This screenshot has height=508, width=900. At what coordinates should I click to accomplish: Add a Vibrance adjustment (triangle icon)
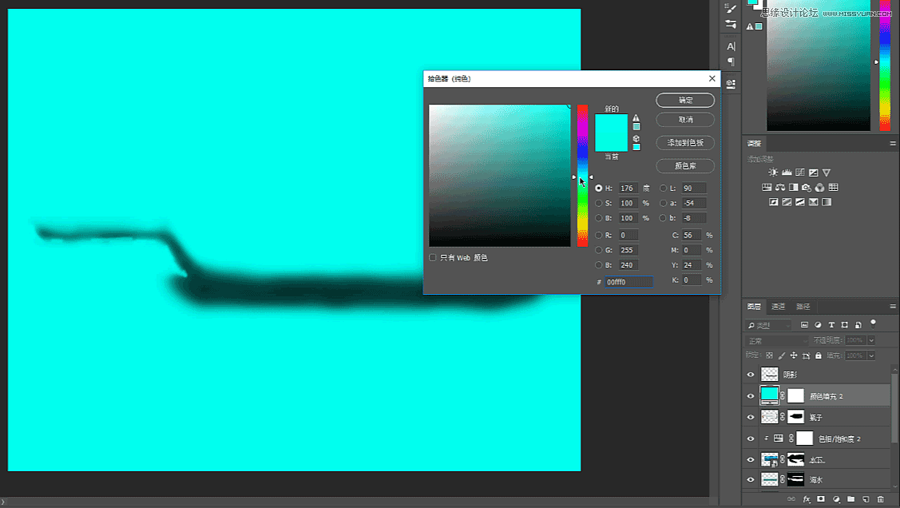[x=827, y=172]
